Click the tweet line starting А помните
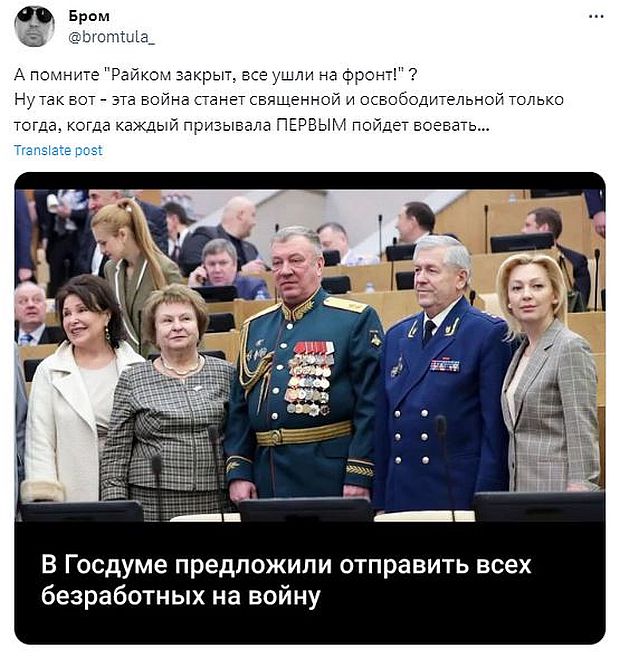The height and width of the screenshot is (659, 620). tap(216, 75)
